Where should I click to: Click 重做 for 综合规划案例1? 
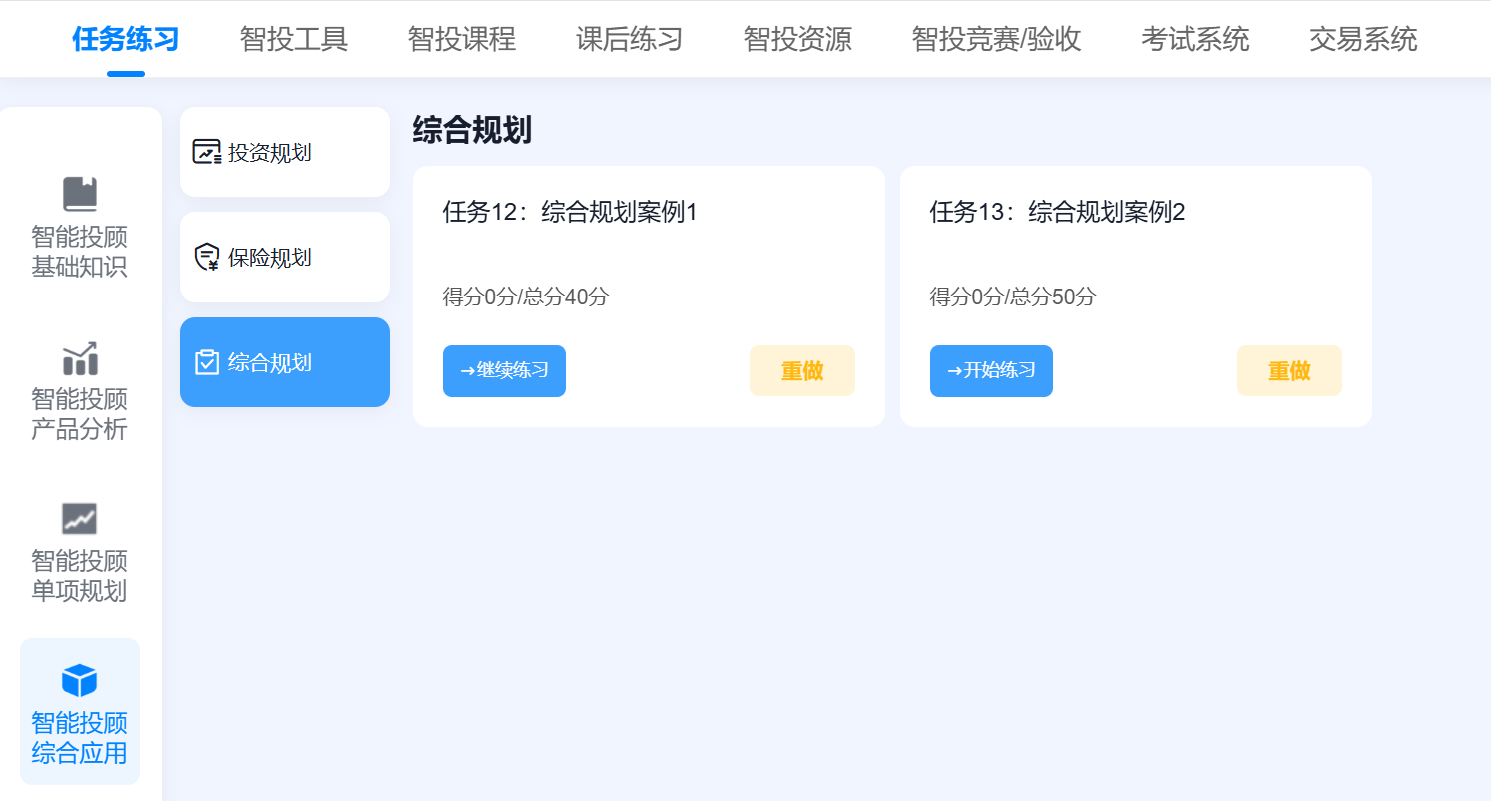802,370
